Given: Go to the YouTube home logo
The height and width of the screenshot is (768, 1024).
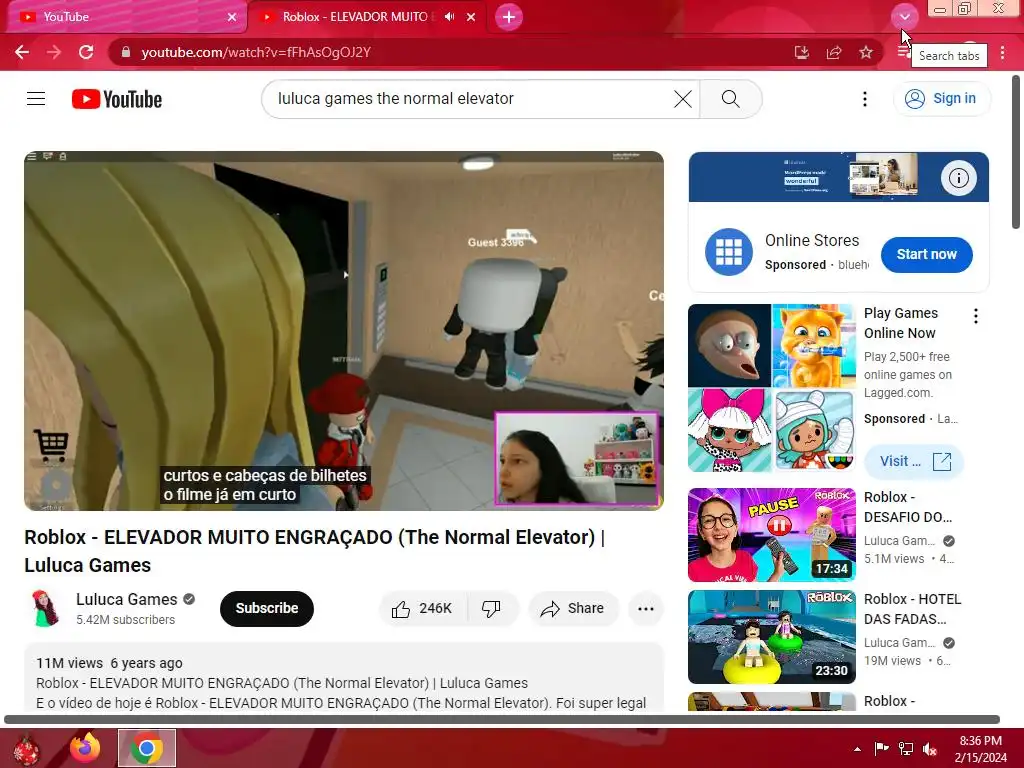Looking at the screenshot, I should click(x=117, y=99).
